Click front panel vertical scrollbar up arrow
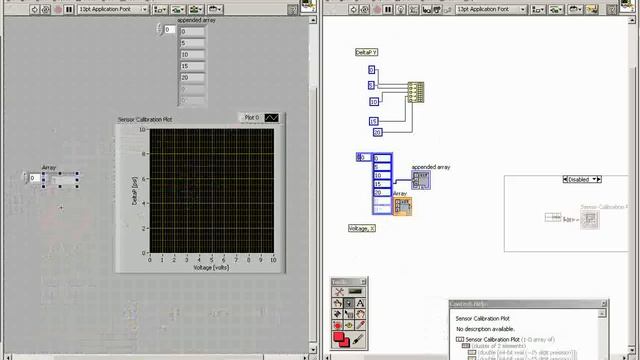The width and height of the screenshot is (640, 360). tap(313, 20)
